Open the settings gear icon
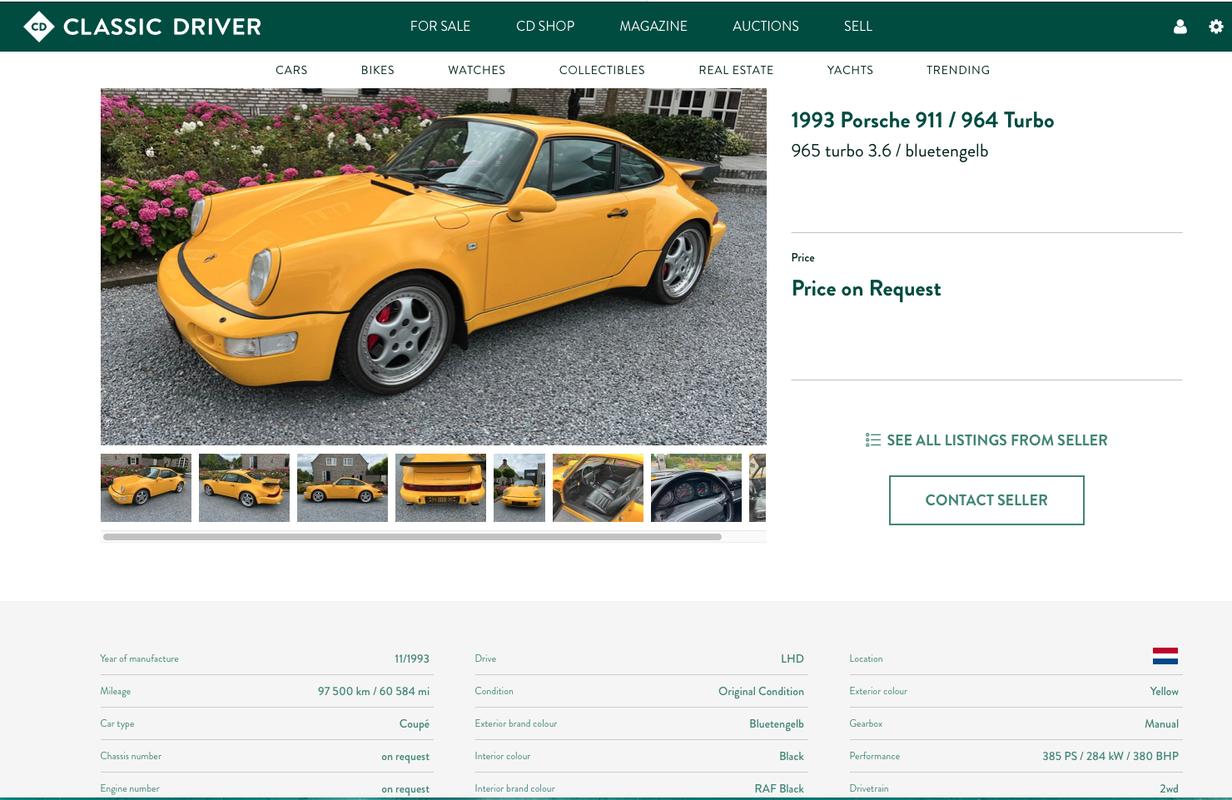The height and width of the screenshot is (800, 1232). click(x=1216, y=27)
